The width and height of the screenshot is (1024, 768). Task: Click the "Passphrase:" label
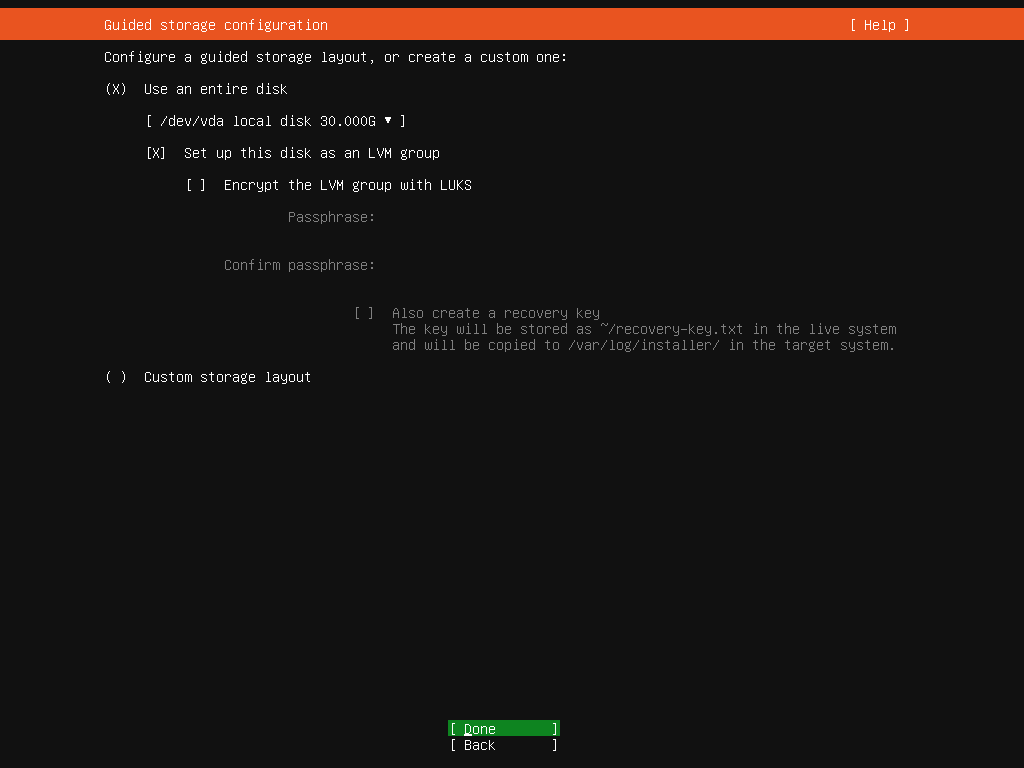331,217
